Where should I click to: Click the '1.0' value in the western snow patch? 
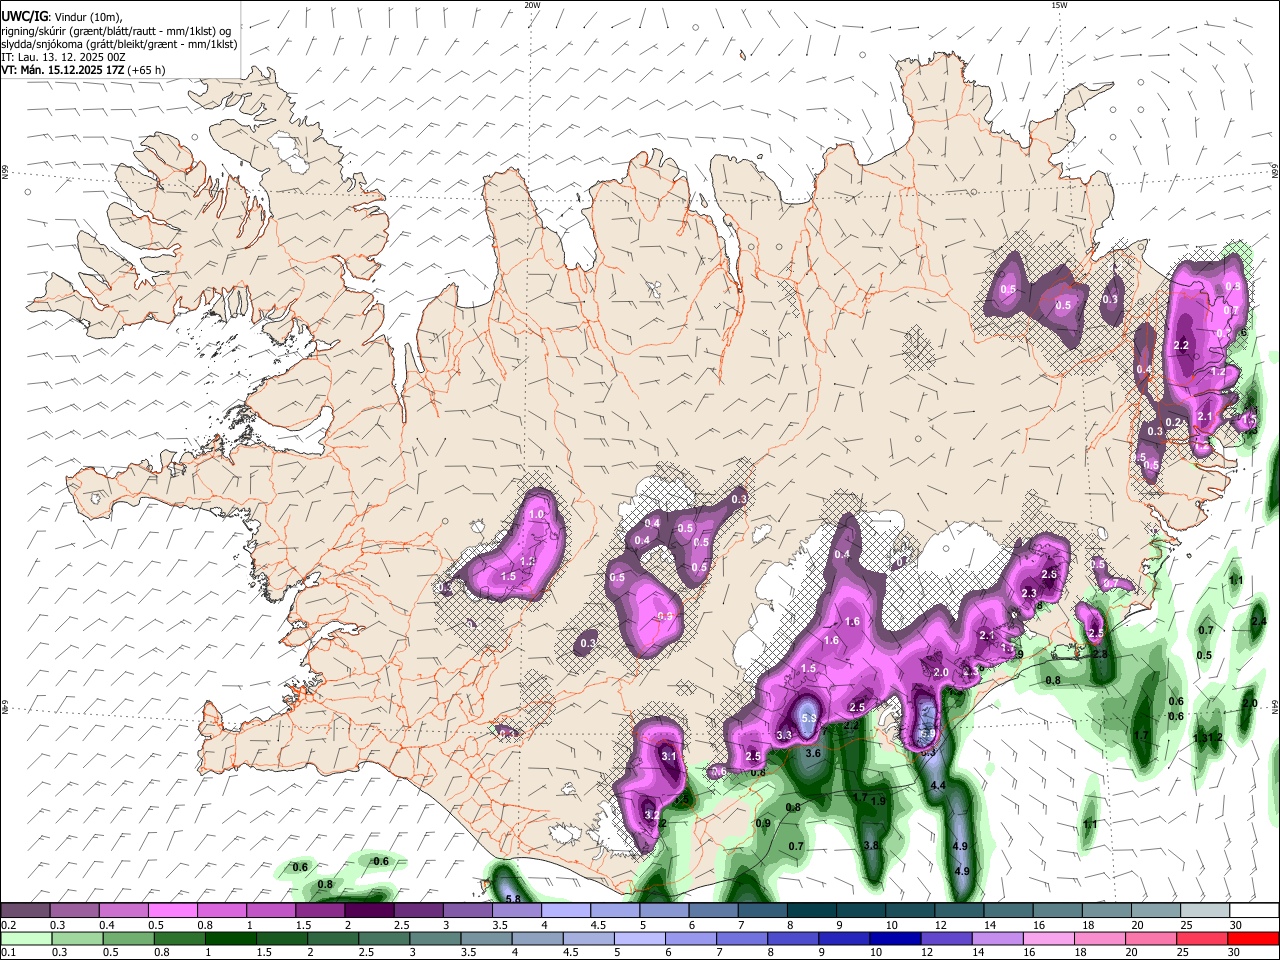536,514
